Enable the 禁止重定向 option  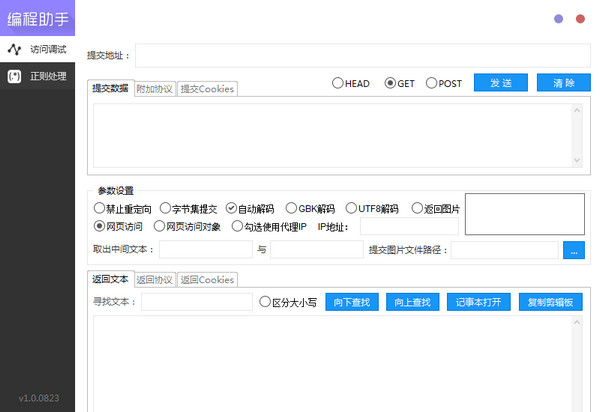[122, 208]
